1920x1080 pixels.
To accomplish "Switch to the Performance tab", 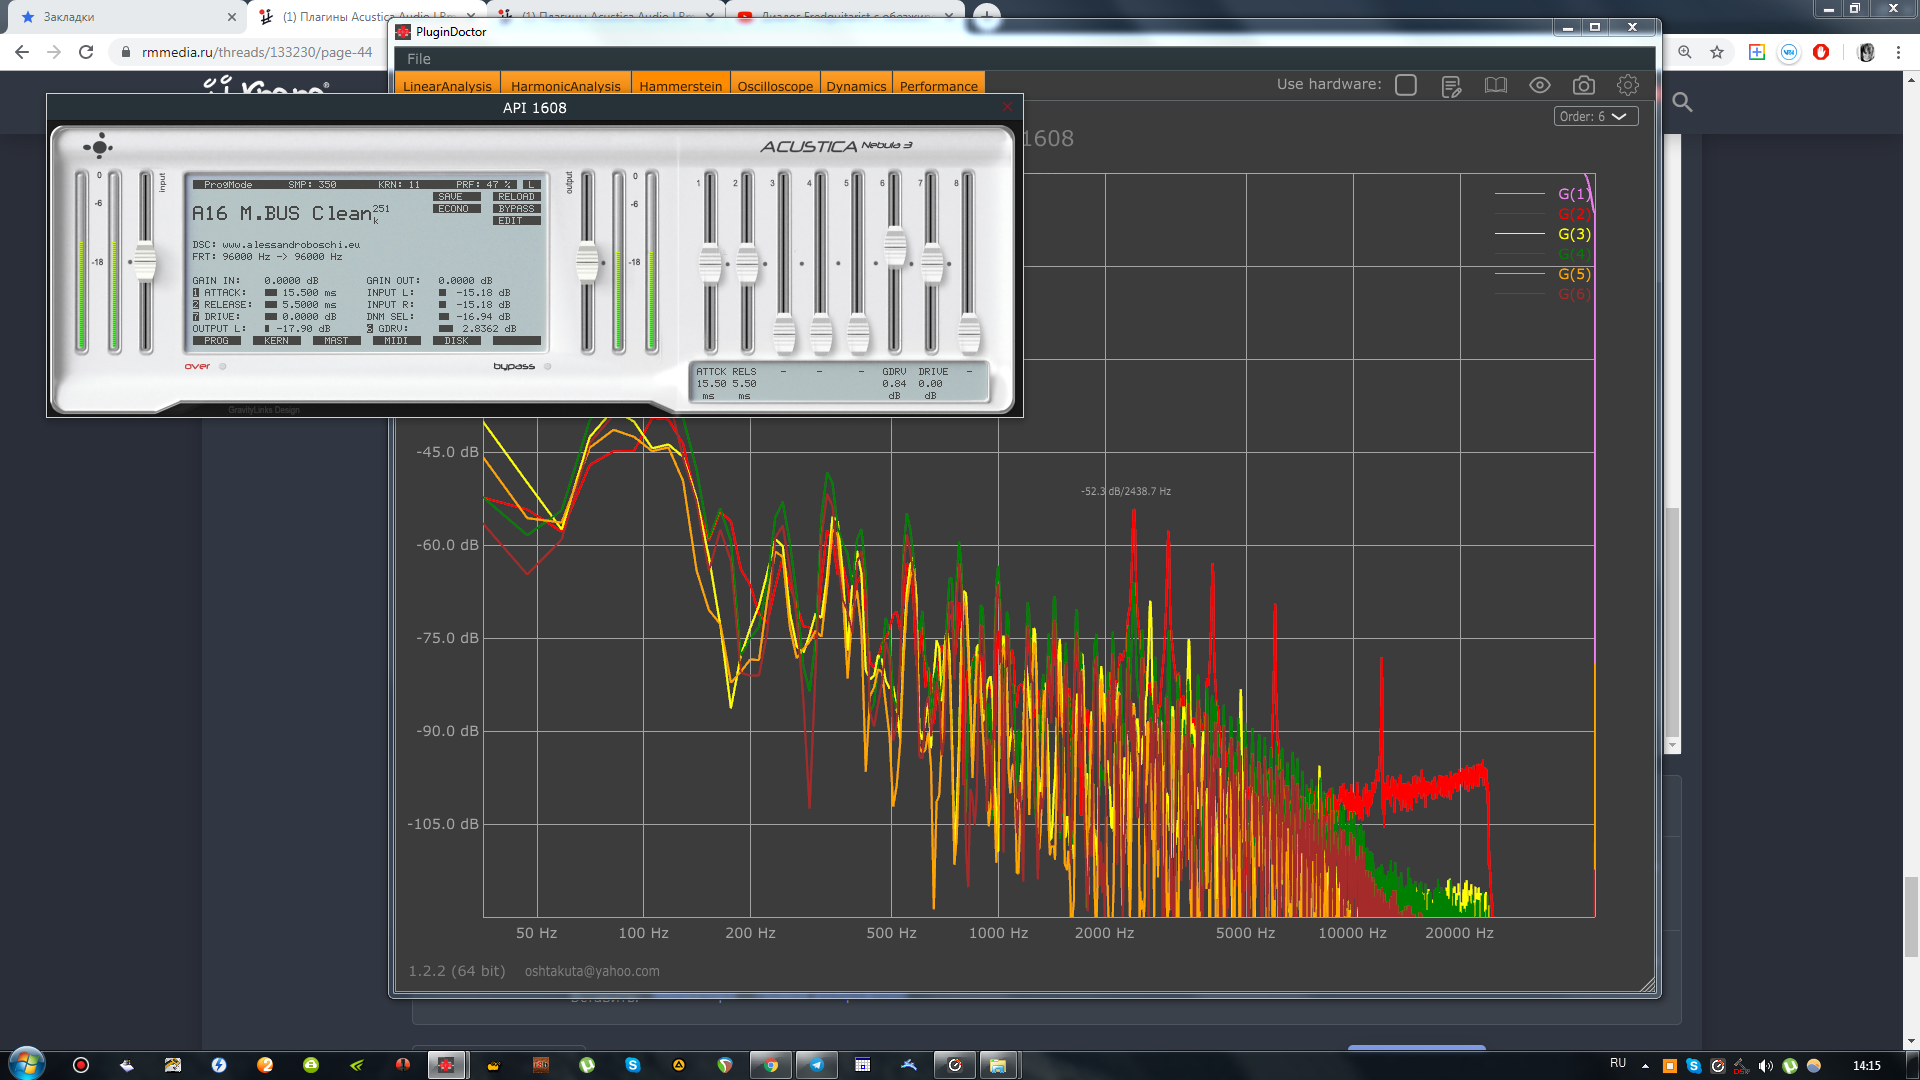I will tap(938, 86).
